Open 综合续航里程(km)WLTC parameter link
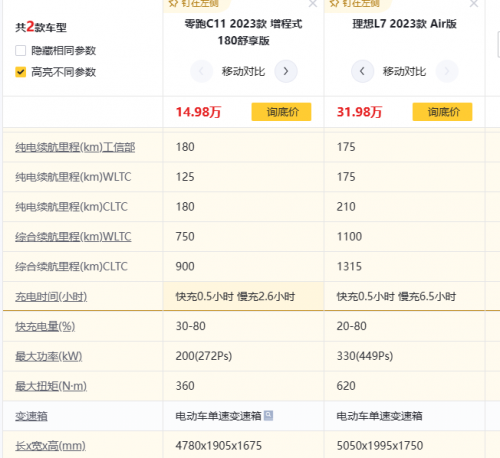This screenshot has width=500, height=458. [x=73, y=237]
